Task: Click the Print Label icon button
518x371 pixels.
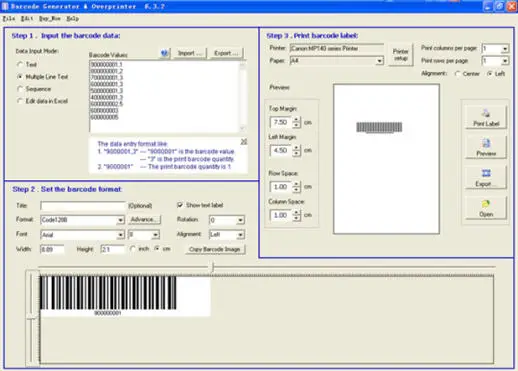Action: (x=486, y=118)
